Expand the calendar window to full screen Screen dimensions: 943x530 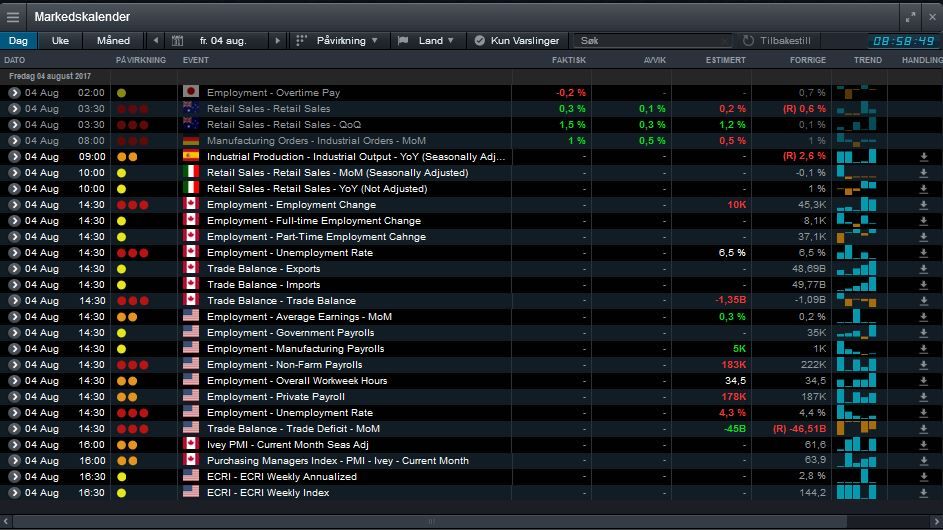coord(911,17)
